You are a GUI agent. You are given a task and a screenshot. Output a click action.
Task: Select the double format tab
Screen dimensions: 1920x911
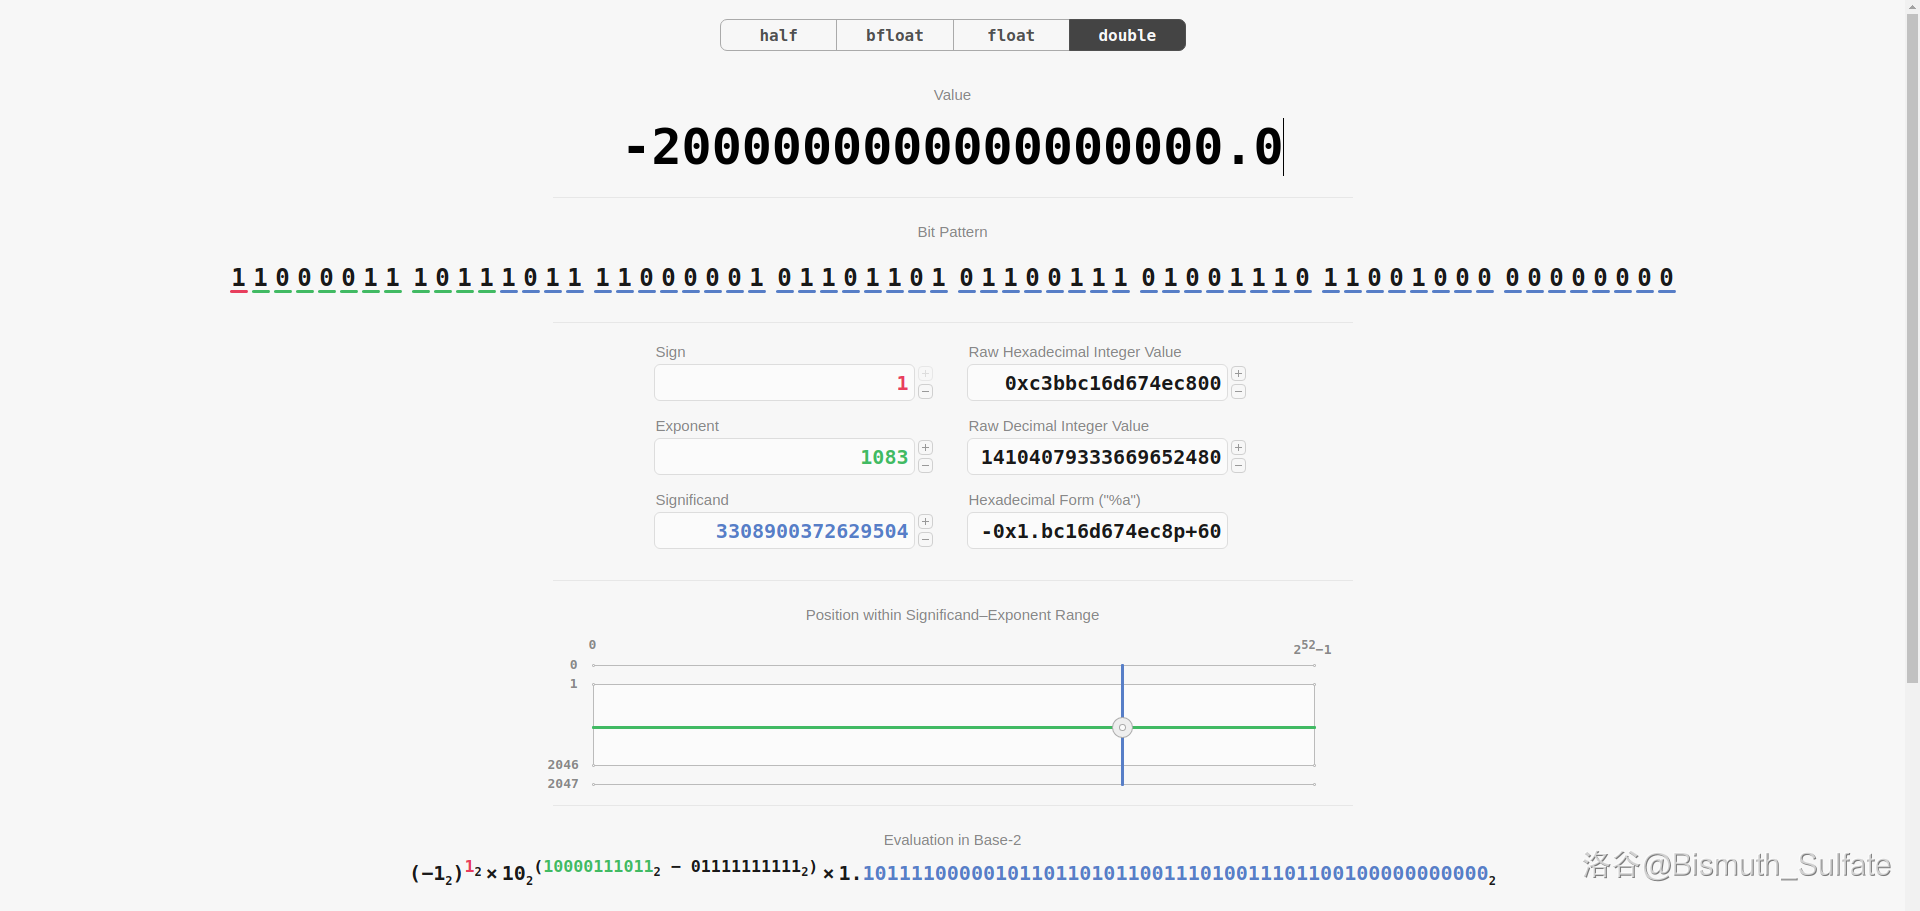[x=1127, y=35]
